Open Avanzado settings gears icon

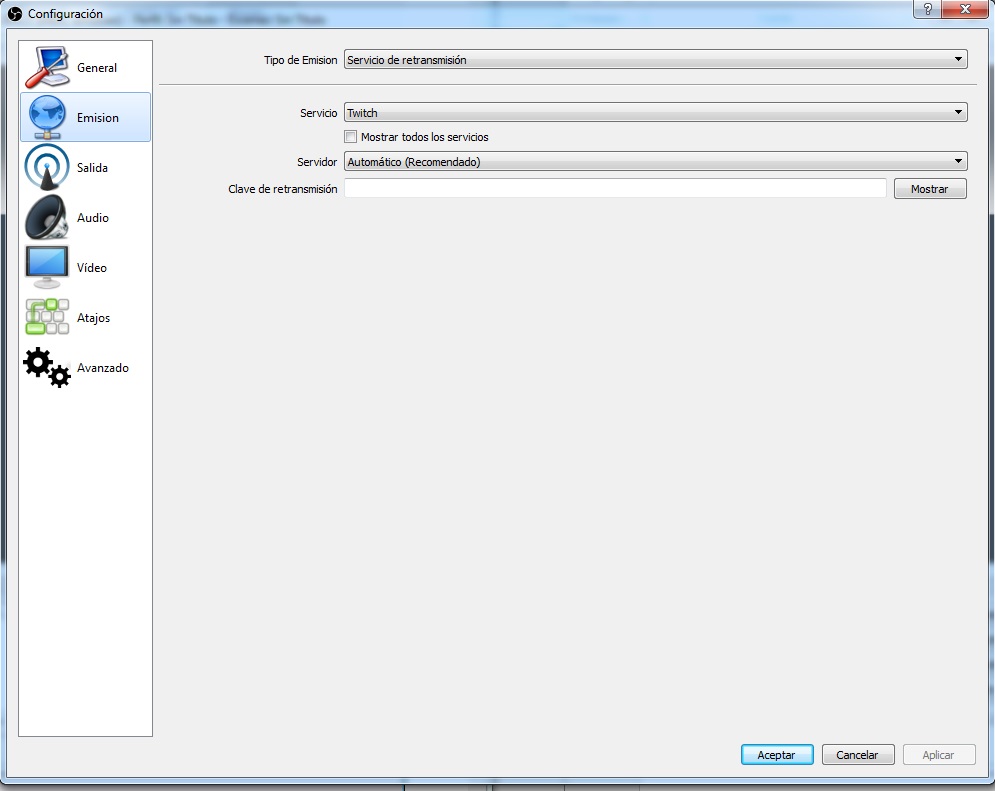[x=46, y=367]
